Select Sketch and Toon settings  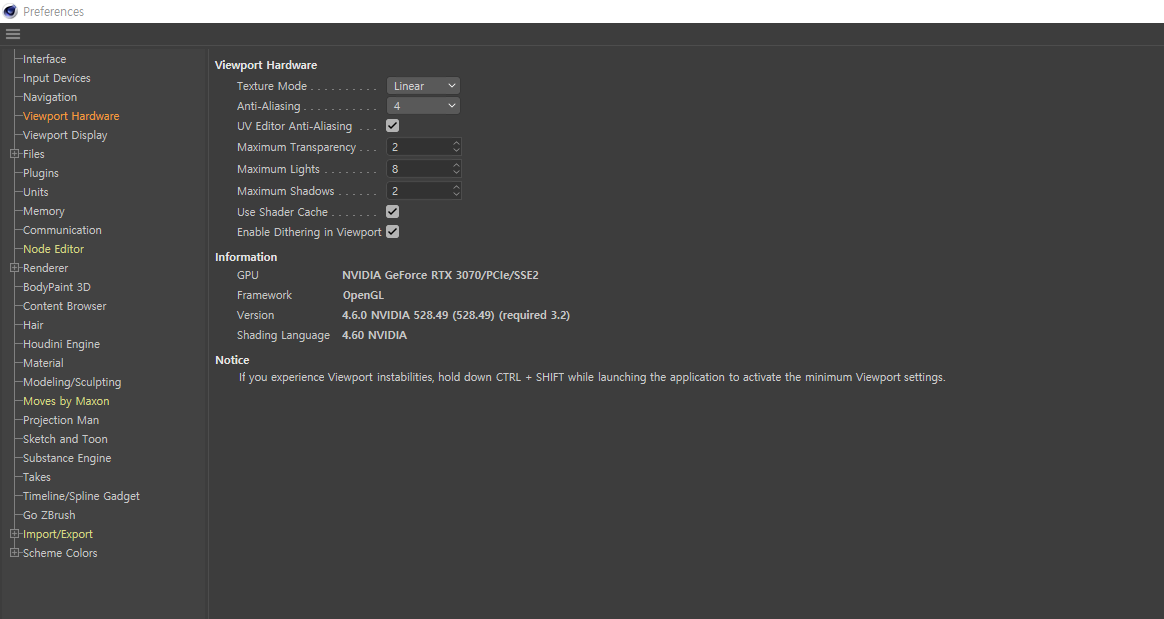click(65, 439)
